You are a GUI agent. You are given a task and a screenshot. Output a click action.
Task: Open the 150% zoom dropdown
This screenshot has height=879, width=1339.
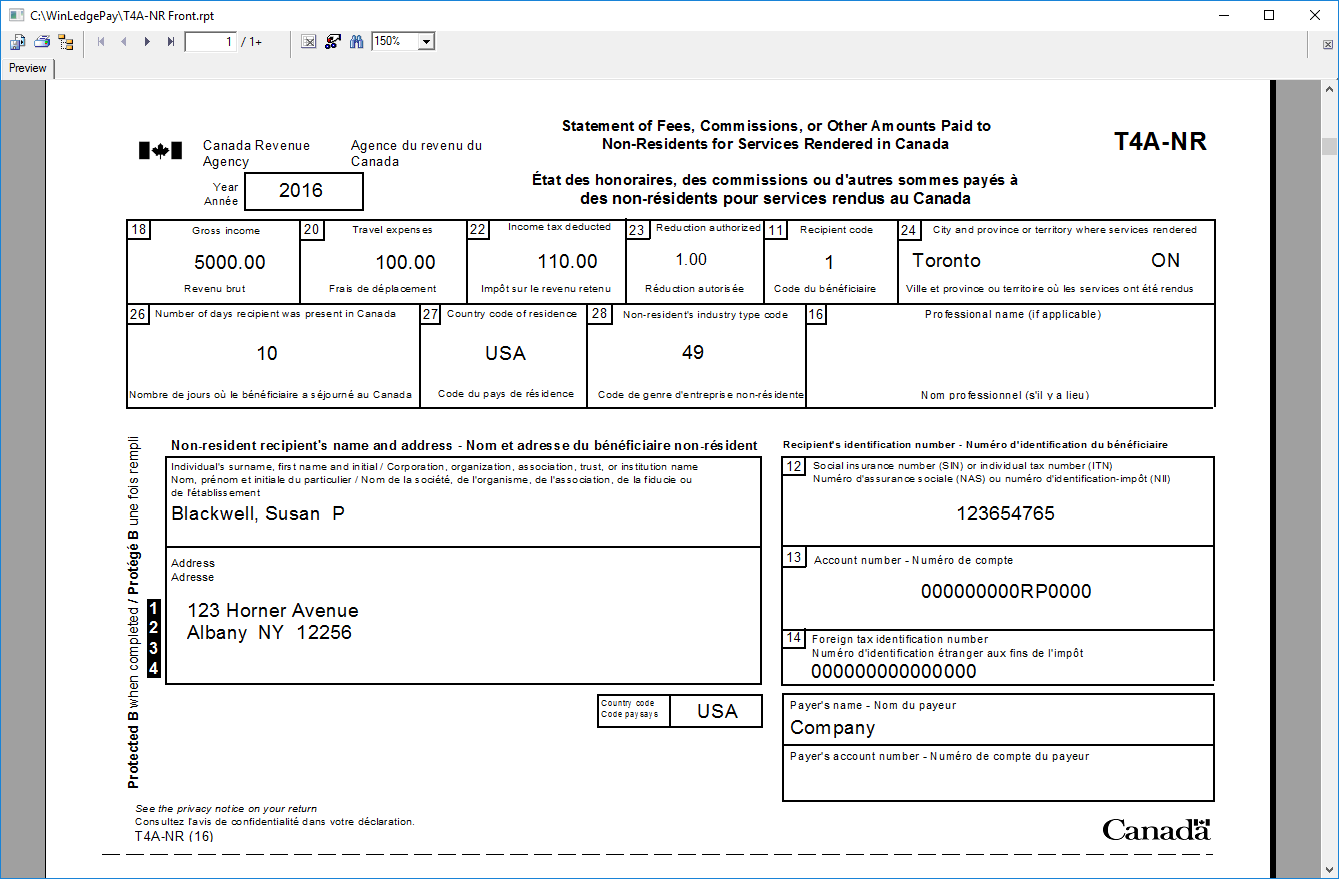(427, 42)
